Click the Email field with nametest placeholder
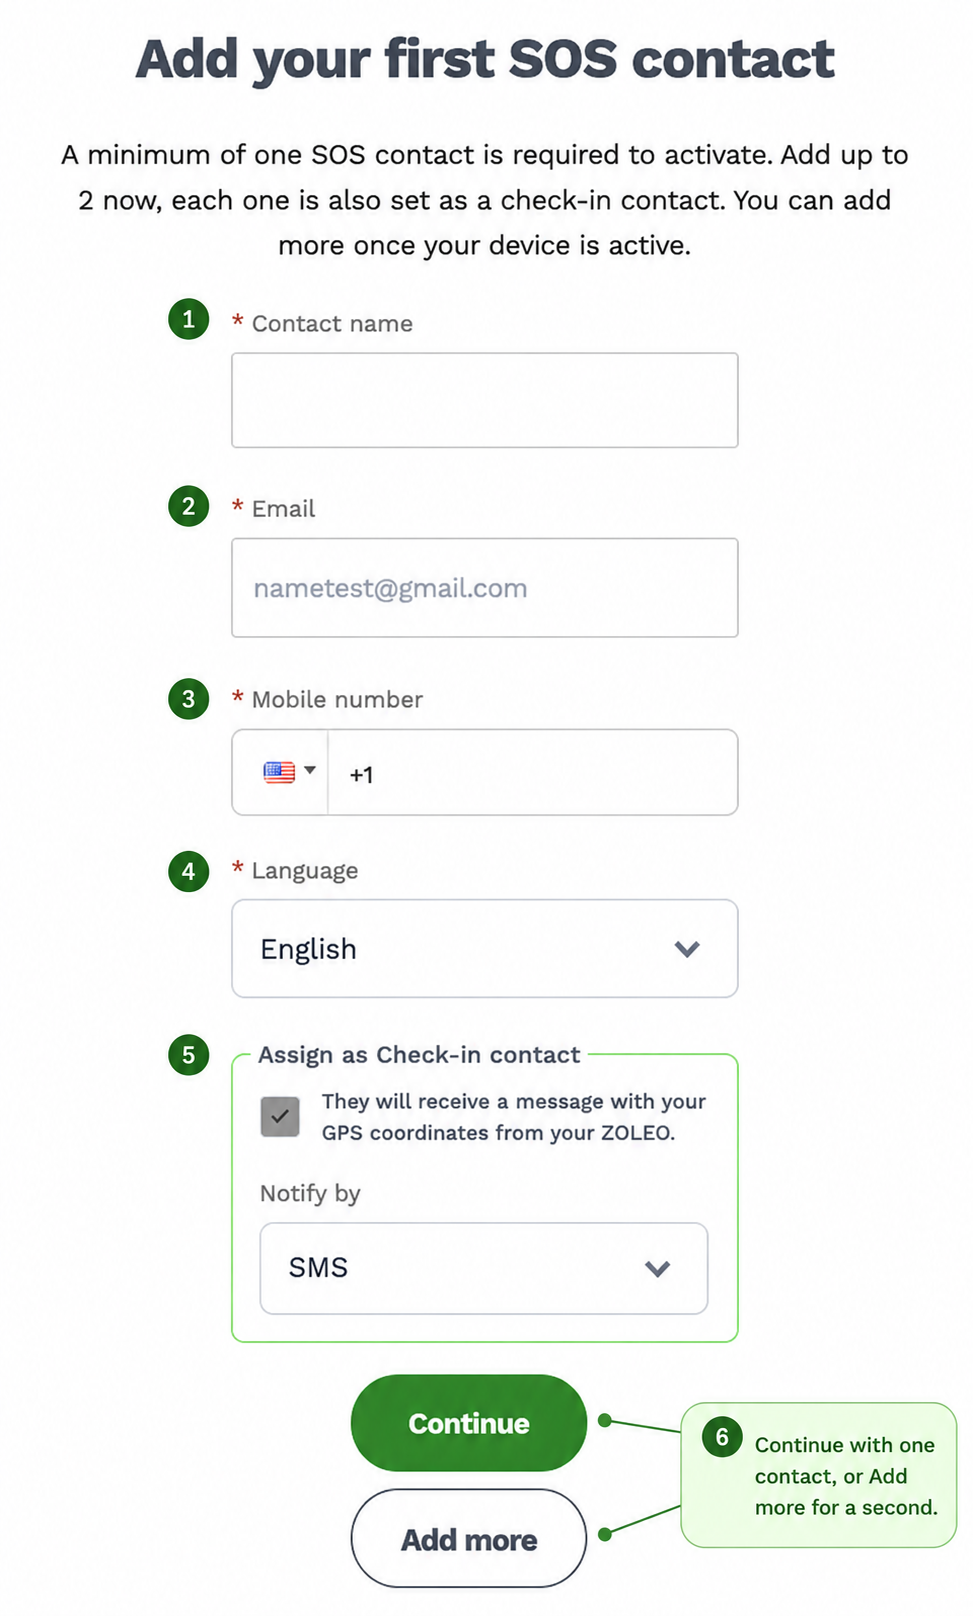 pyautogui.click(x=485, y=588)
